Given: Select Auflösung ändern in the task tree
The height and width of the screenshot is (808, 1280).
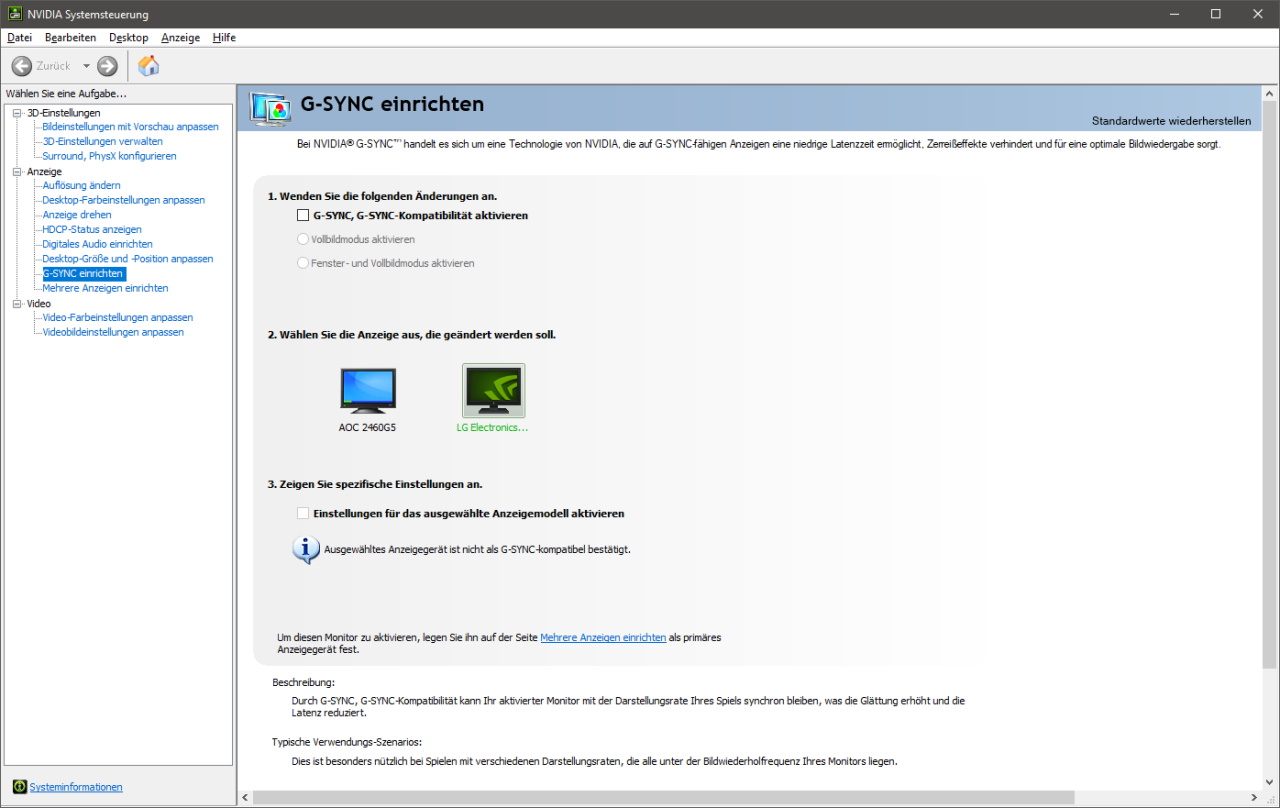Looking at the screenshot, I should pyautogui.click(x=81, y=186).
